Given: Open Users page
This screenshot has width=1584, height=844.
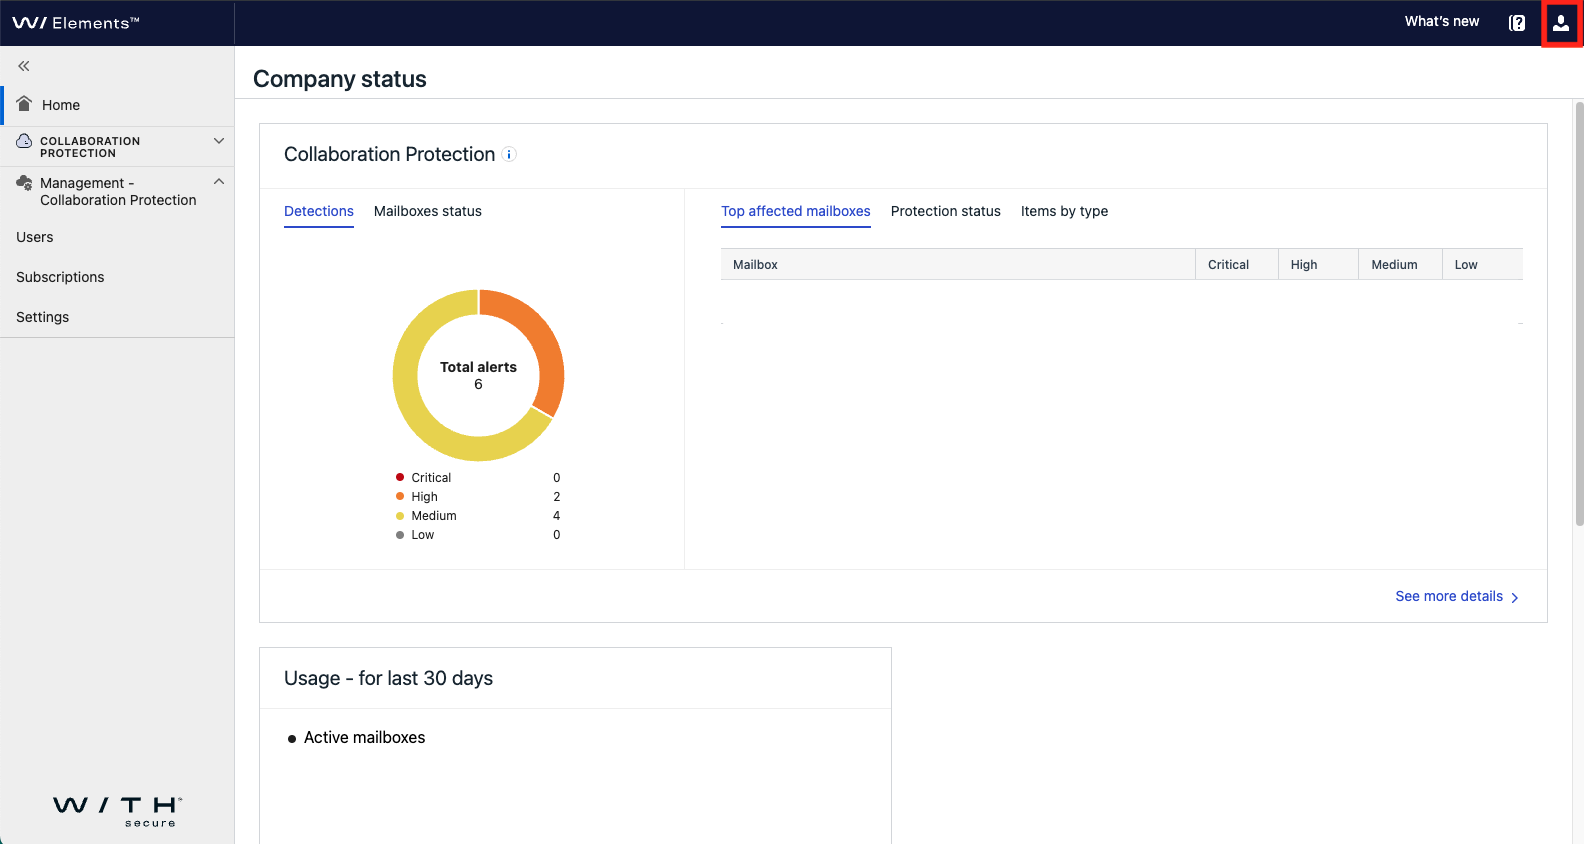Looking at the screenshot, I should 35,237.
